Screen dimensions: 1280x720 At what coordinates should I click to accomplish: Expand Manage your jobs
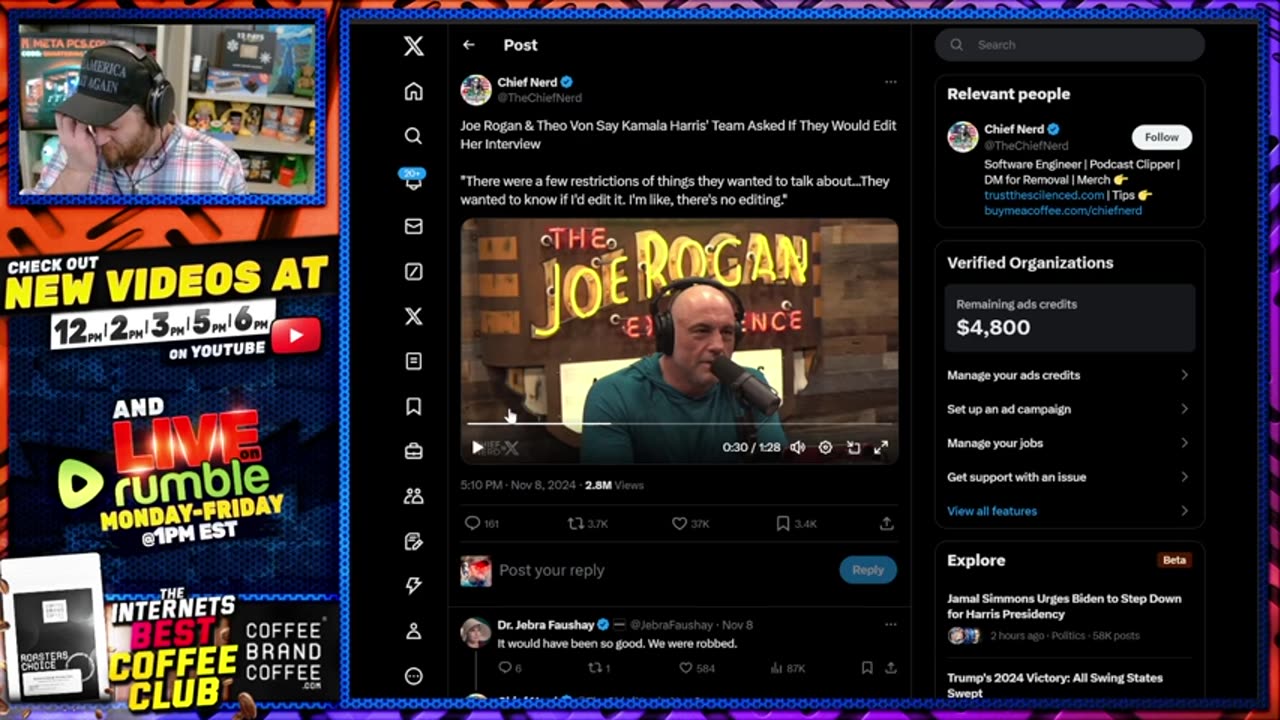tap(1069, 443)
